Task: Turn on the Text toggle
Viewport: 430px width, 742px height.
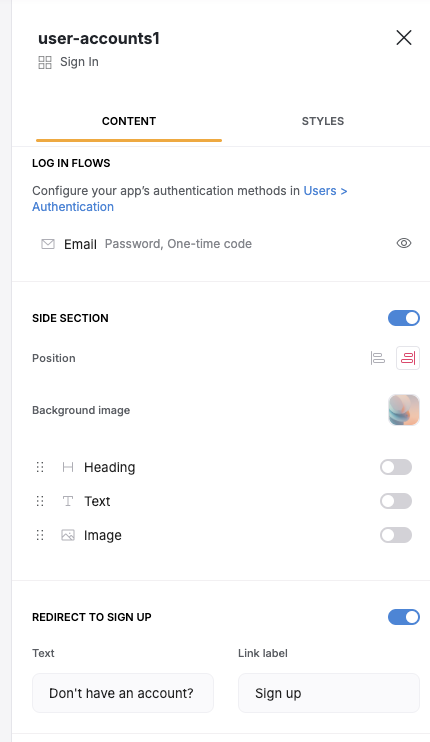Action: click(x=396, y=501)
